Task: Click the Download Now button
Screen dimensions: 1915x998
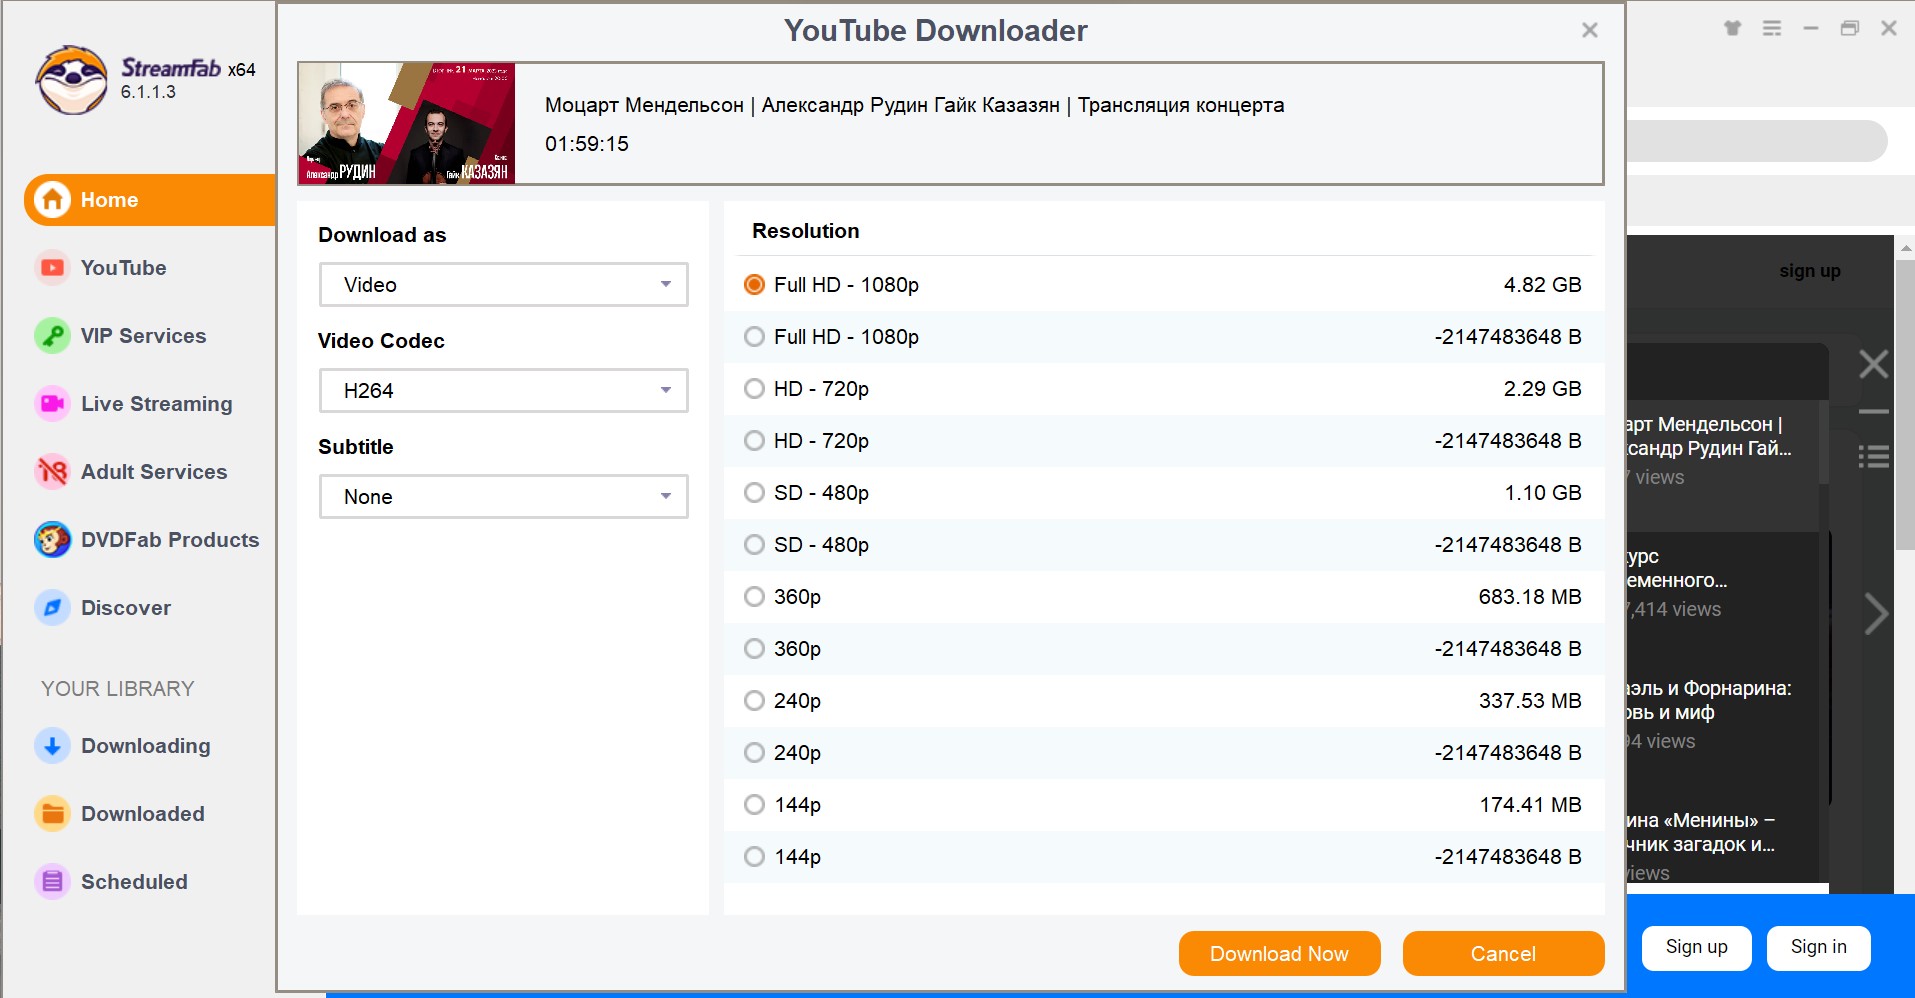Action: click(x=1279, y=954)
